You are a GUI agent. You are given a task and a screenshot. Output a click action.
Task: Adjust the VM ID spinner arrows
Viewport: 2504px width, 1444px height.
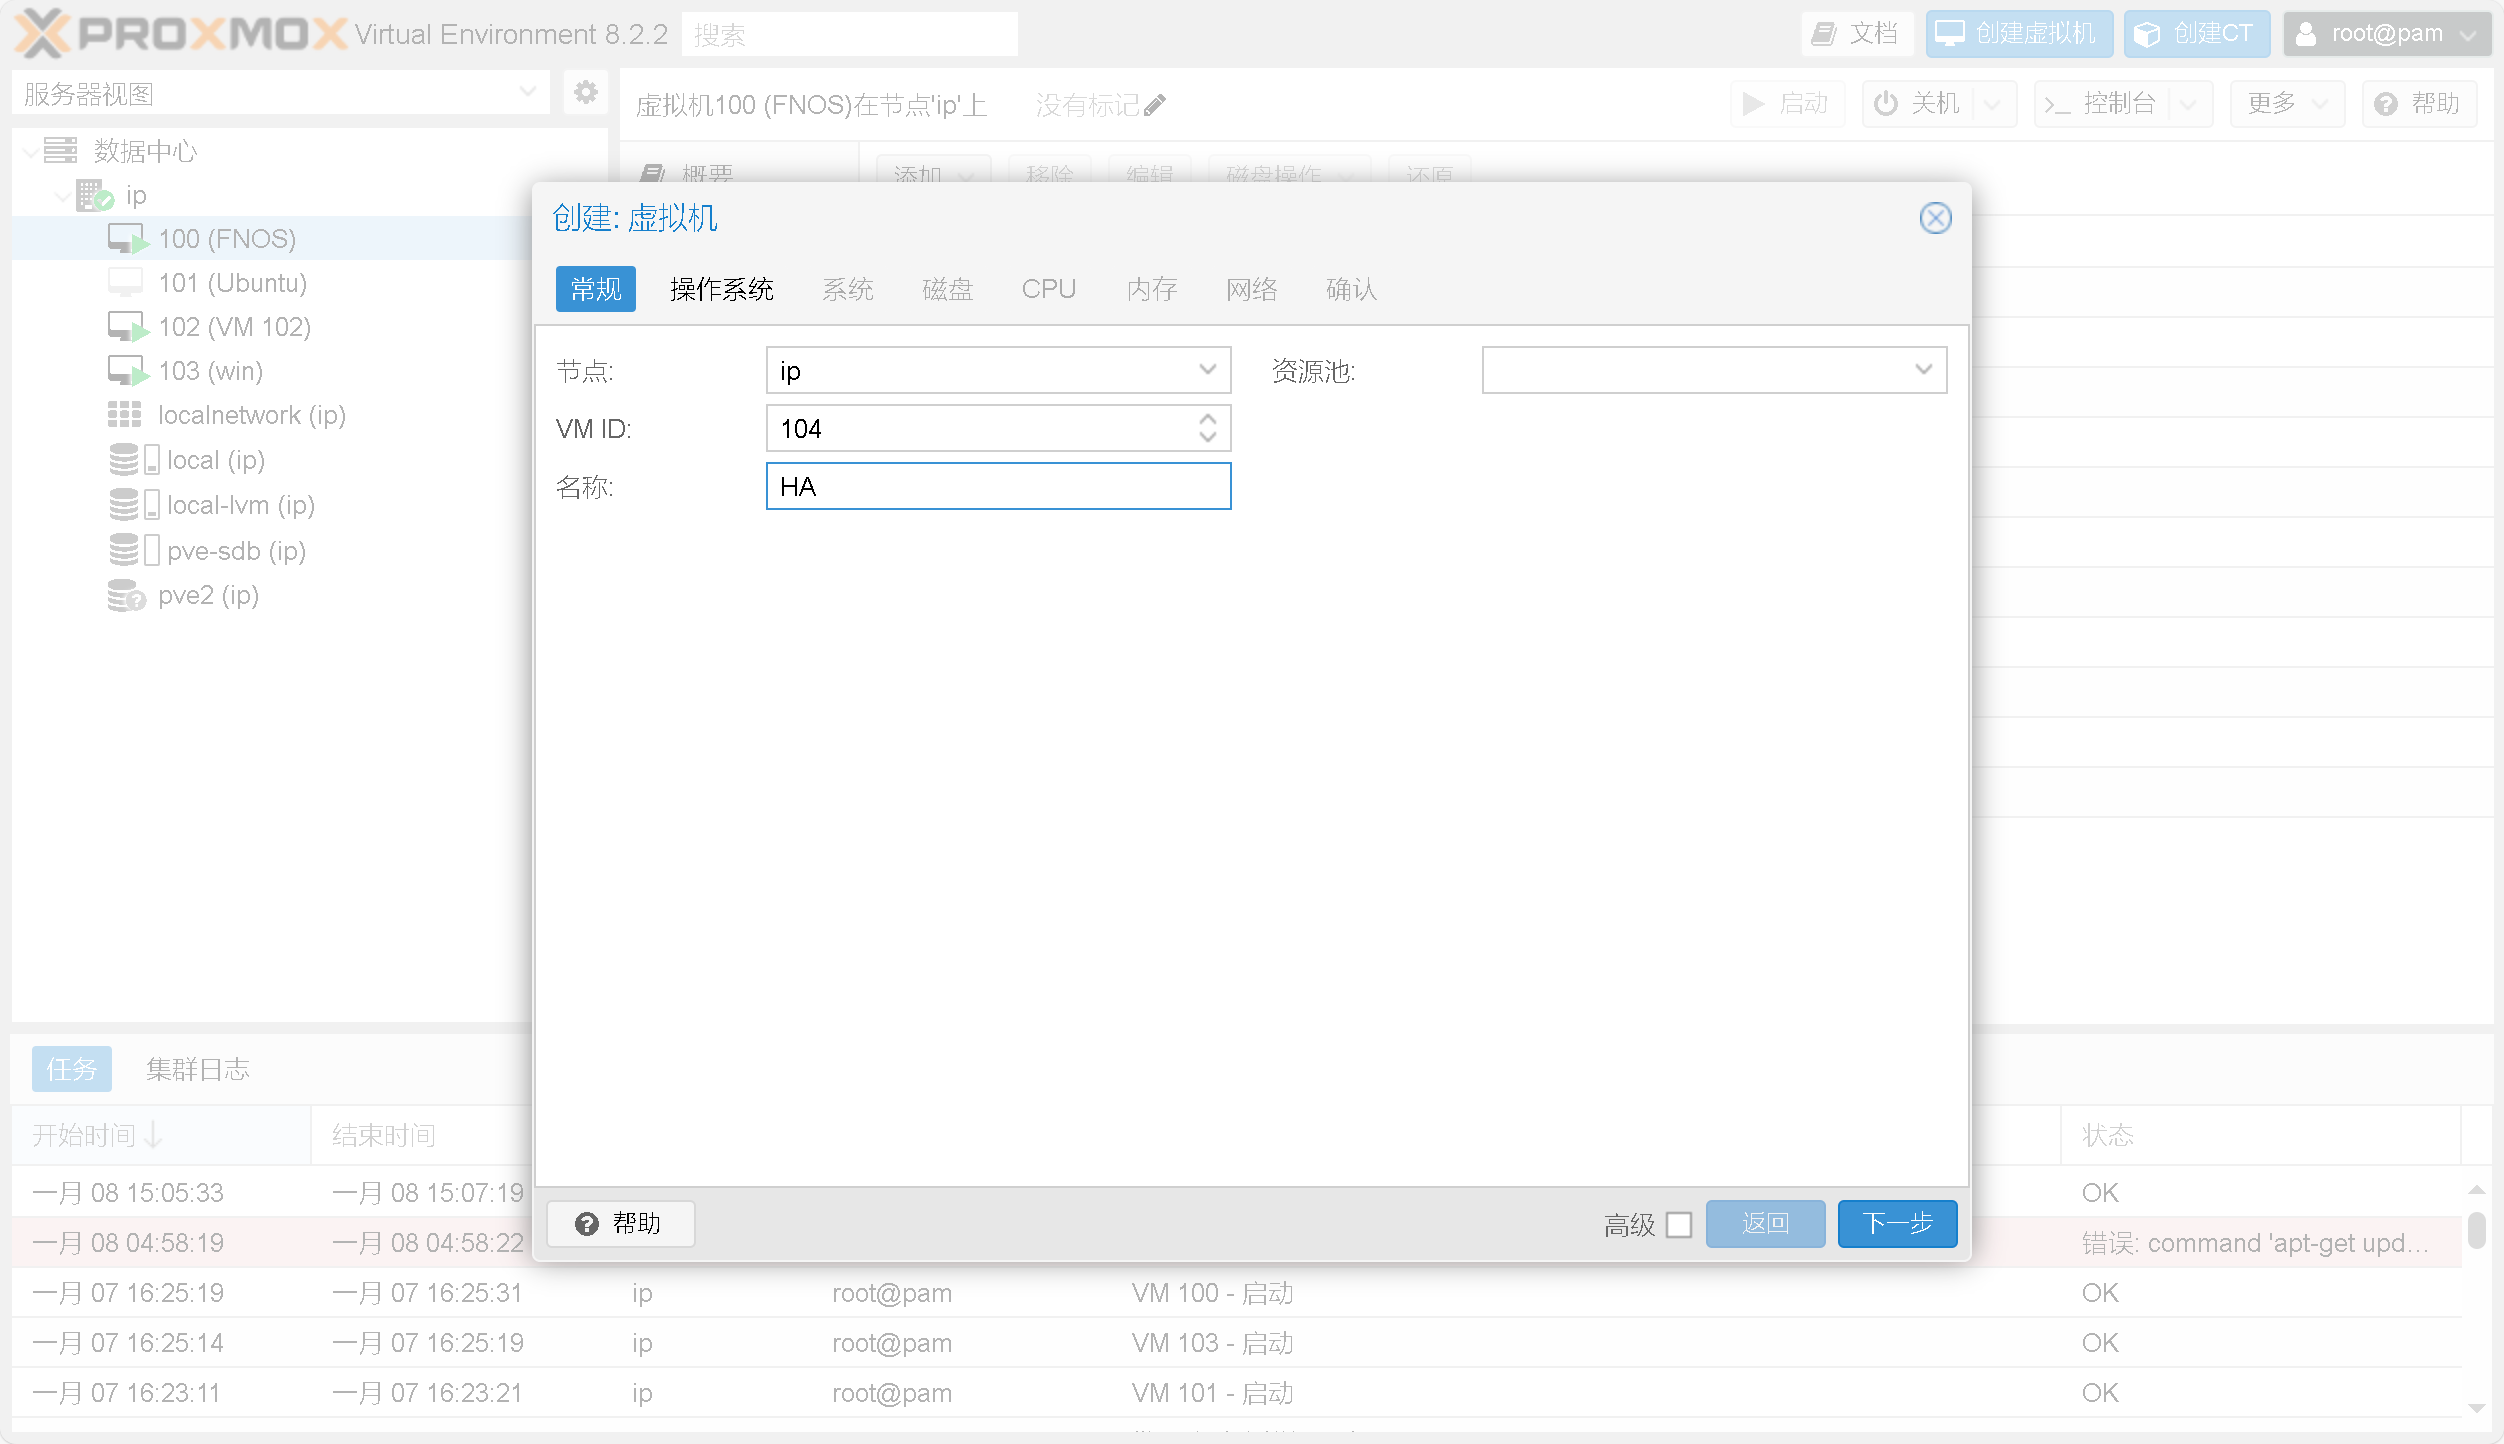(x=1207, y=428)
